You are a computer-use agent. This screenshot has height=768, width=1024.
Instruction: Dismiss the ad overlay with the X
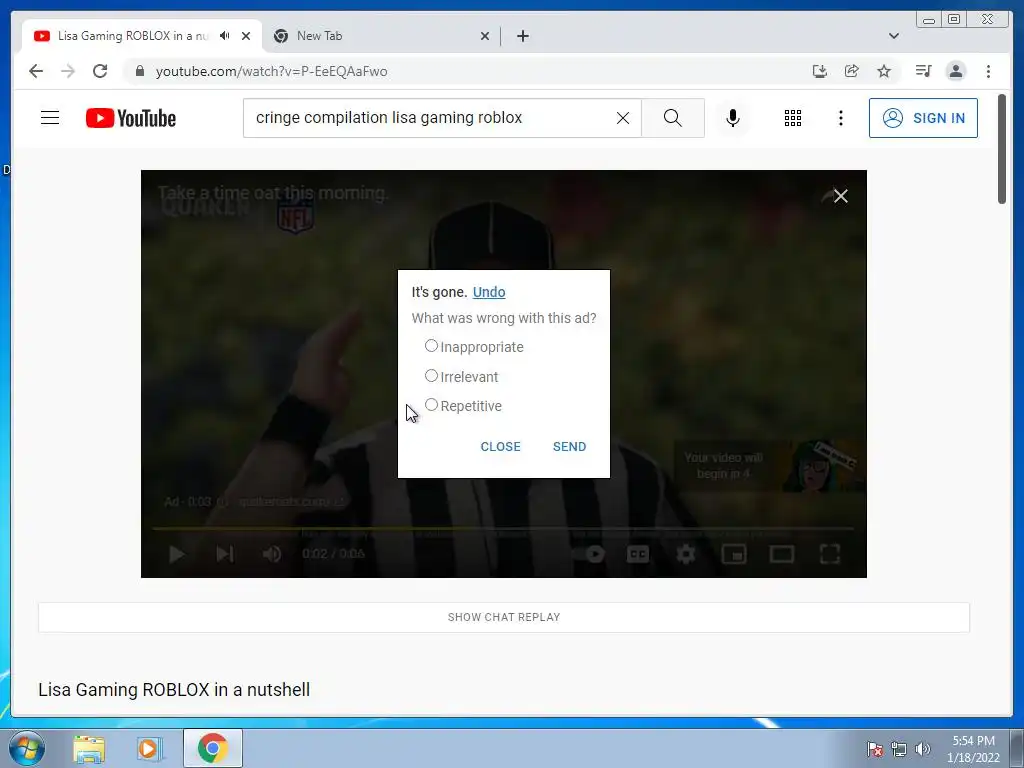point(840,196)
